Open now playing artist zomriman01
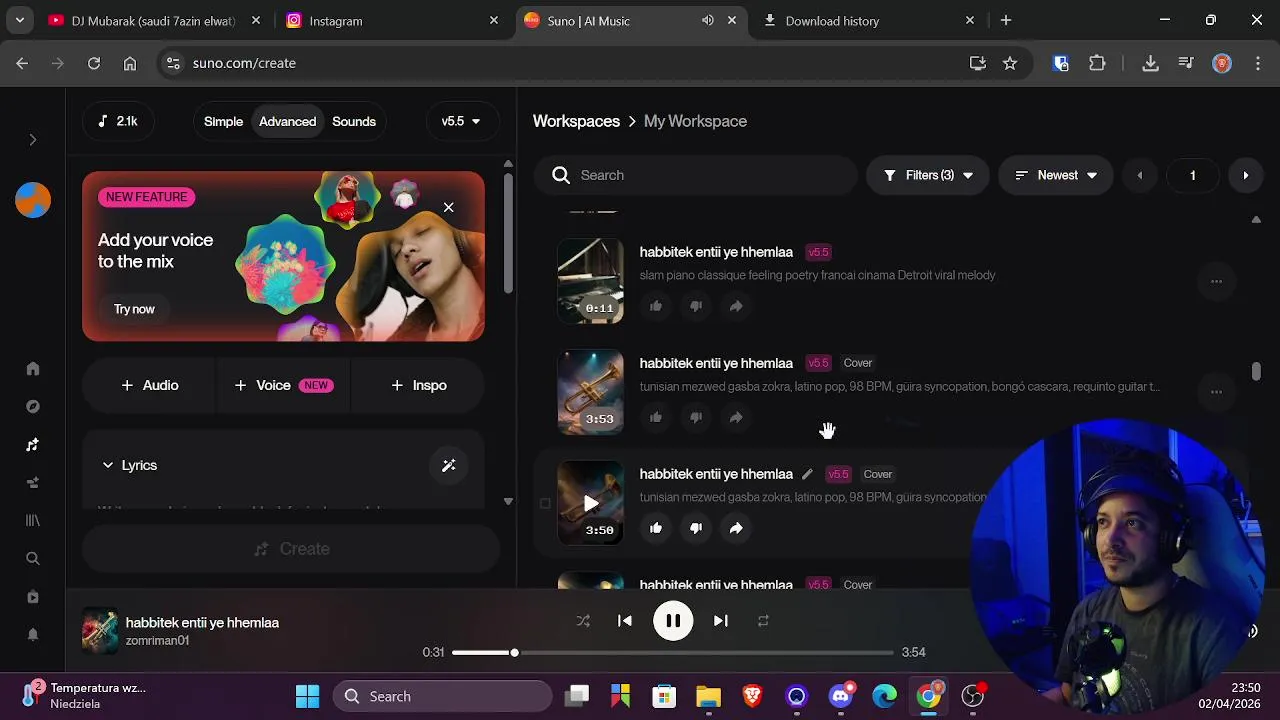The image size is (1280, 720). (157, 641)
